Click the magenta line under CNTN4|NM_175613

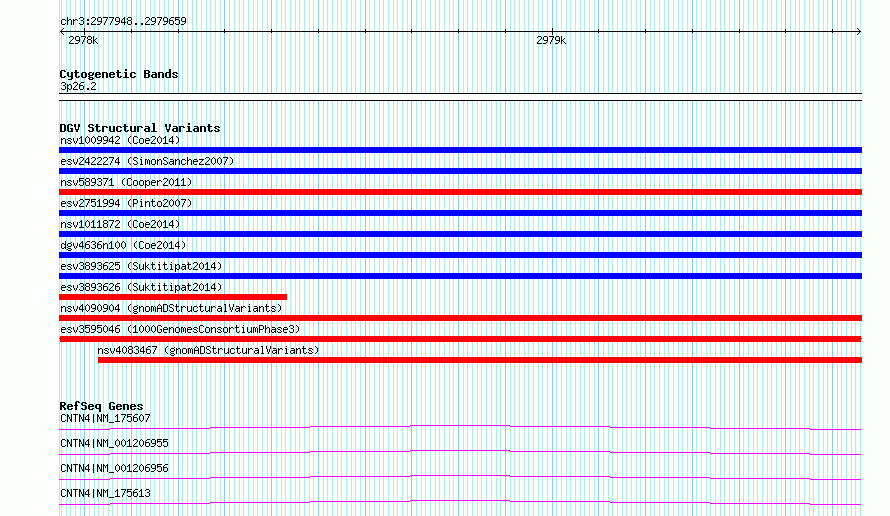tap(460, 502)
